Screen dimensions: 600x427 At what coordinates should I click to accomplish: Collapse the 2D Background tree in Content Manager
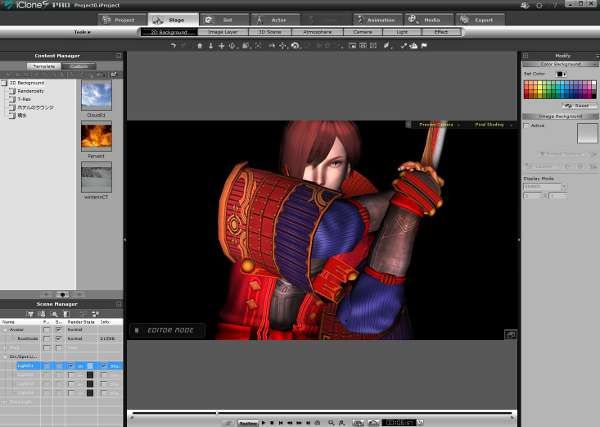click(x=4, y=83)
